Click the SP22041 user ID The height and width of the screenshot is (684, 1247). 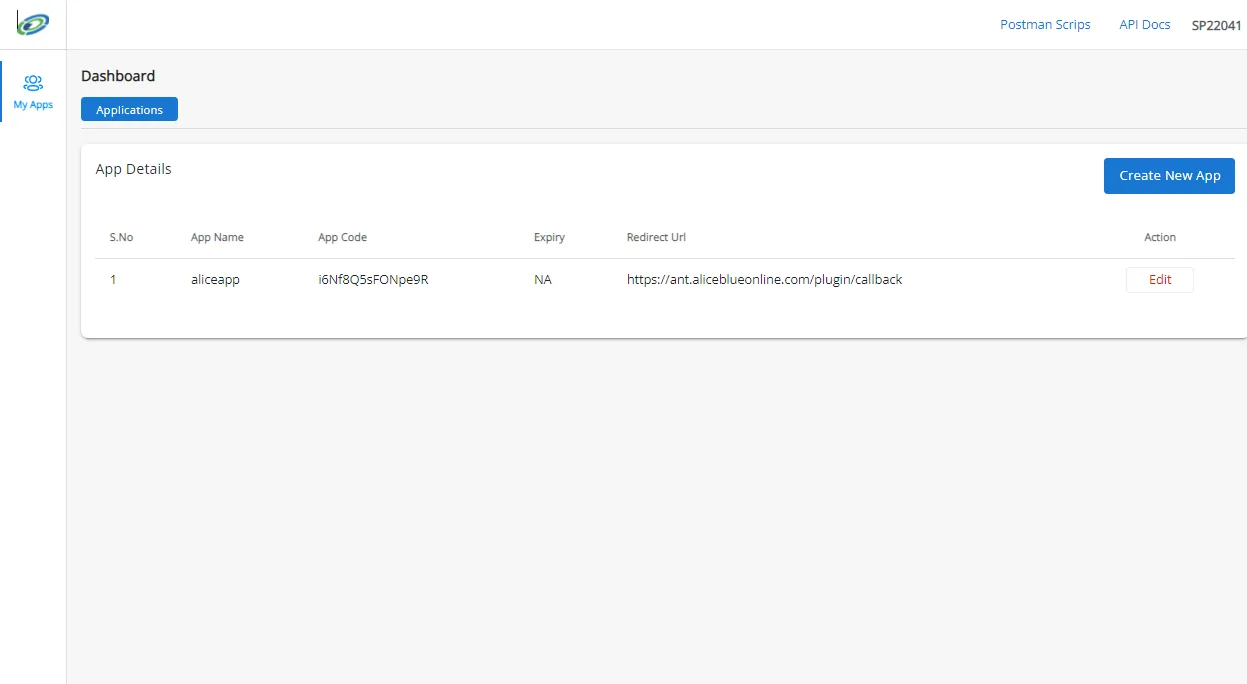click(x=1216, y=26)
